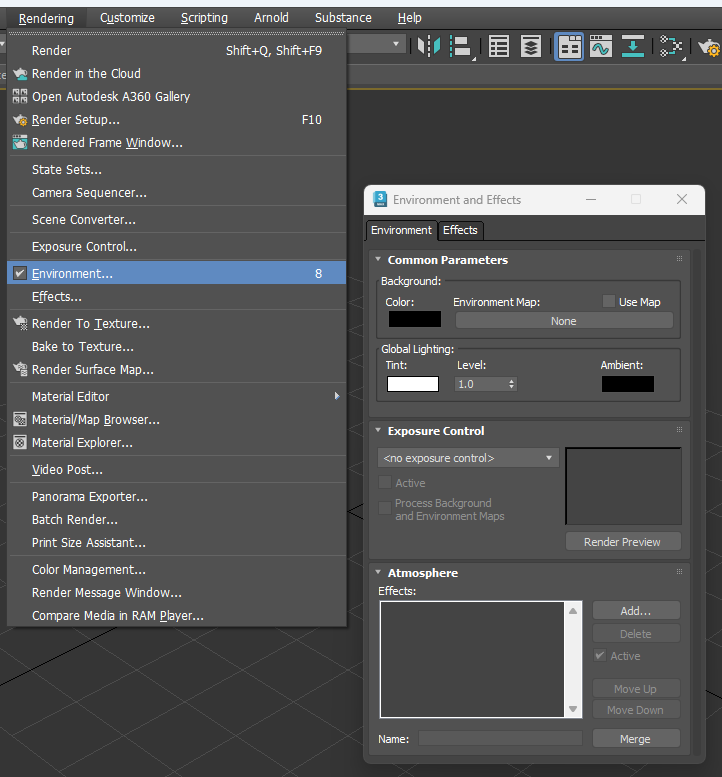Click the Exposure Control rollout grip handle

(x=679, y=430)
